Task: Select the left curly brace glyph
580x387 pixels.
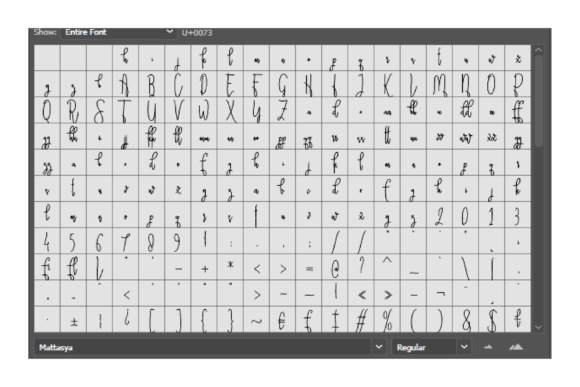Action: pos(204,320)
